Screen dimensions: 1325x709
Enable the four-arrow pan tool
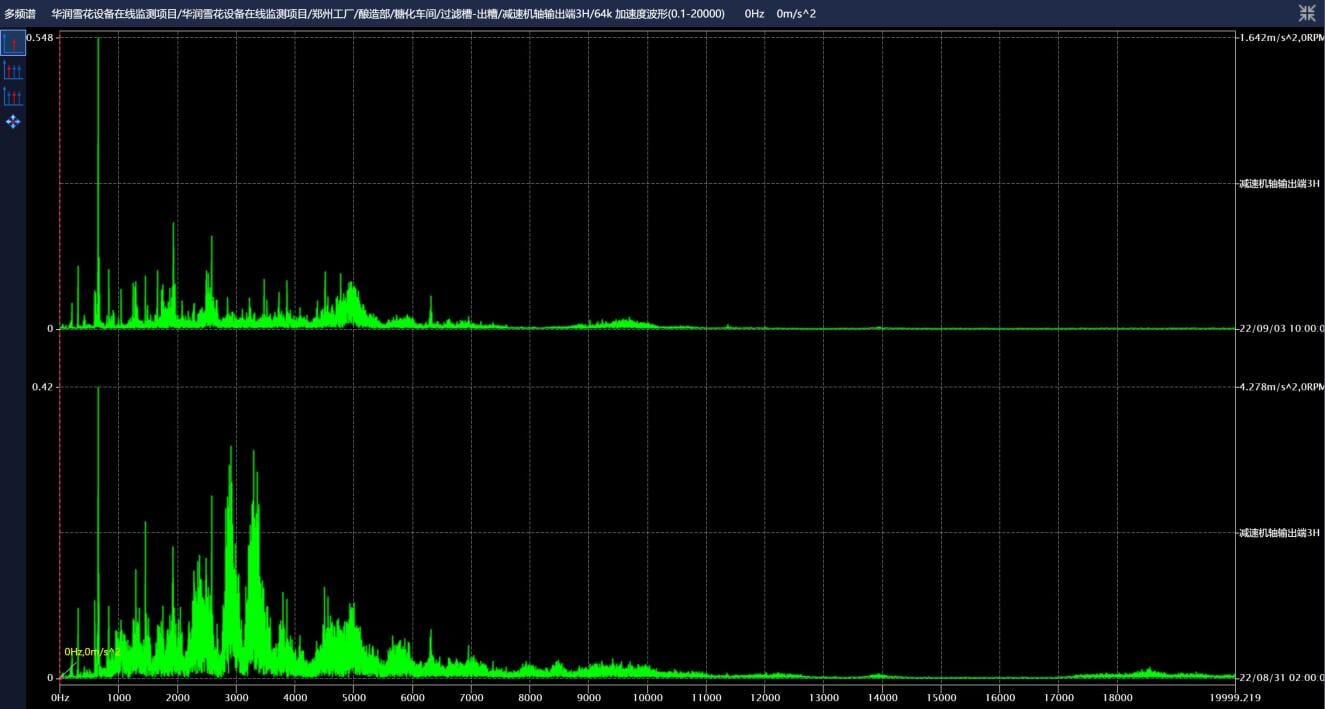[x=13, y=121]
